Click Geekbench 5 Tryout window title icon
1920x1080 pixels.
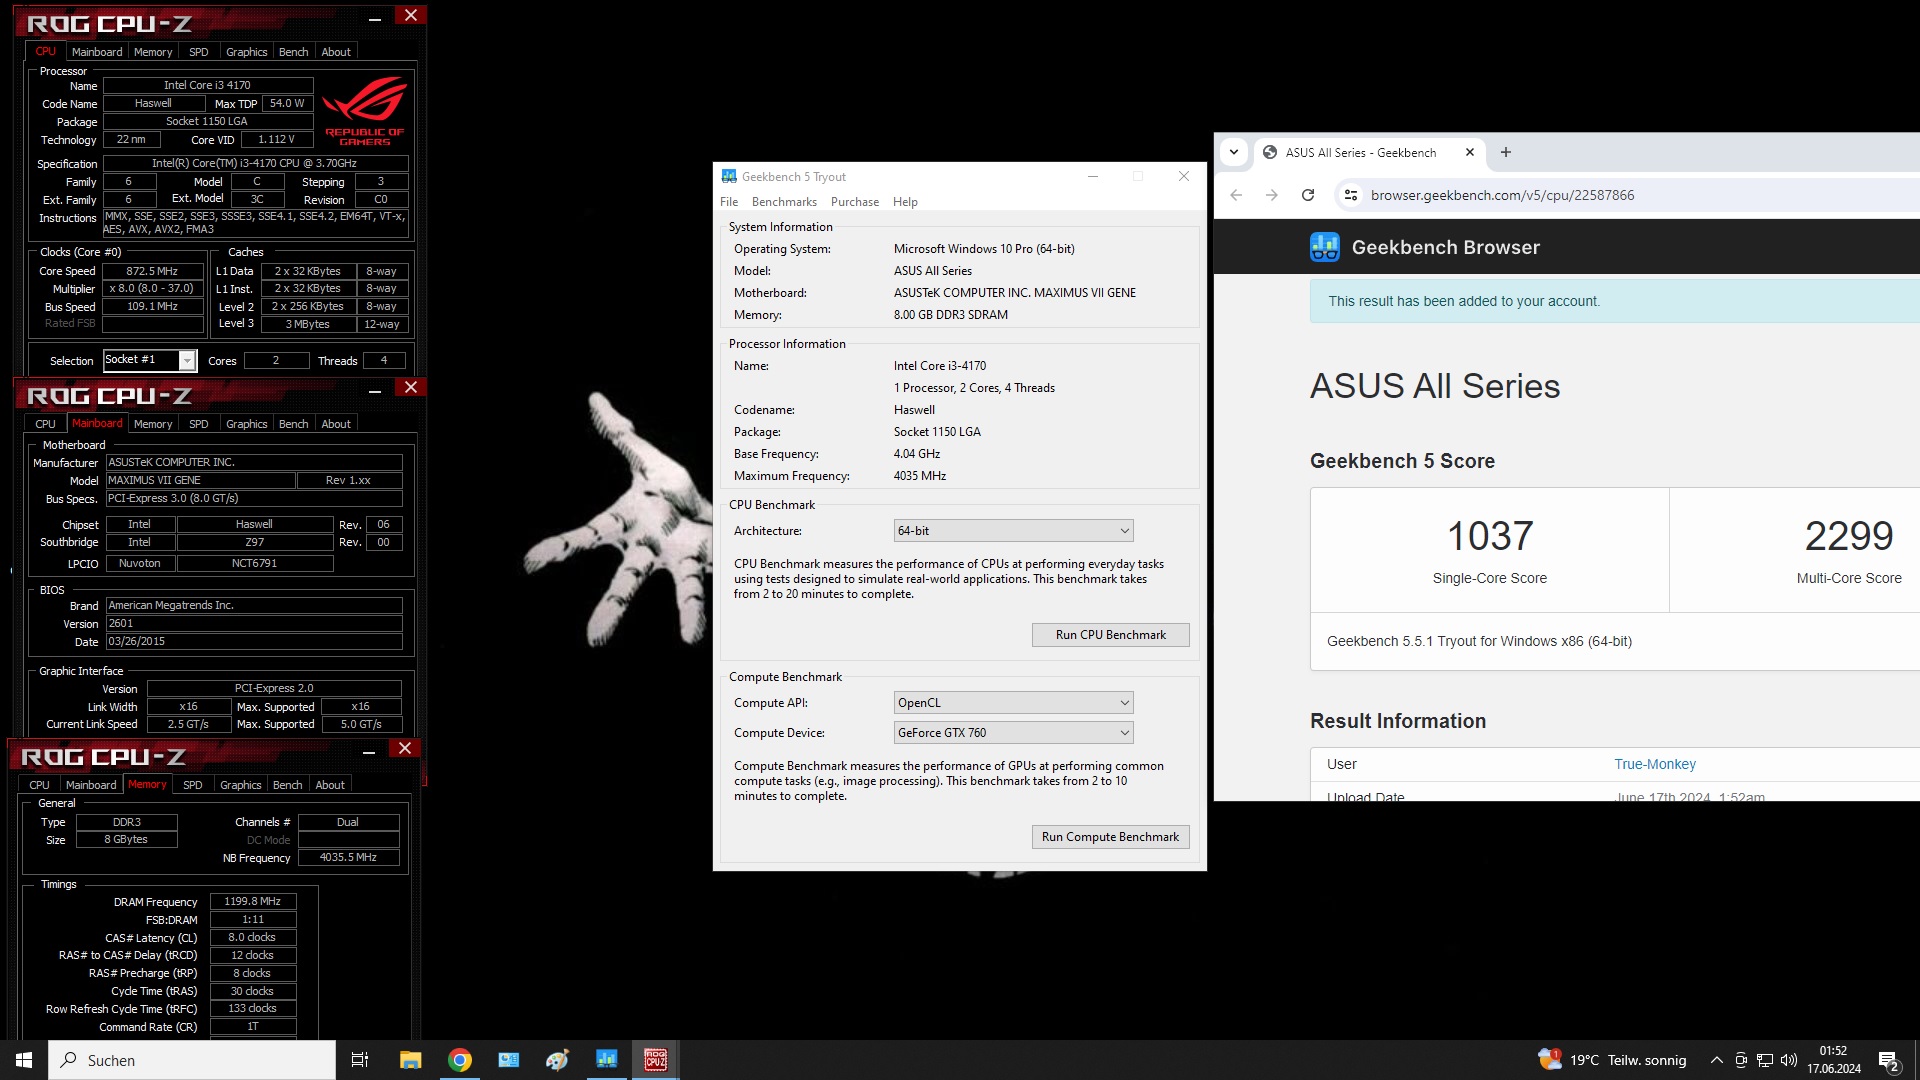tap(729, 176)
